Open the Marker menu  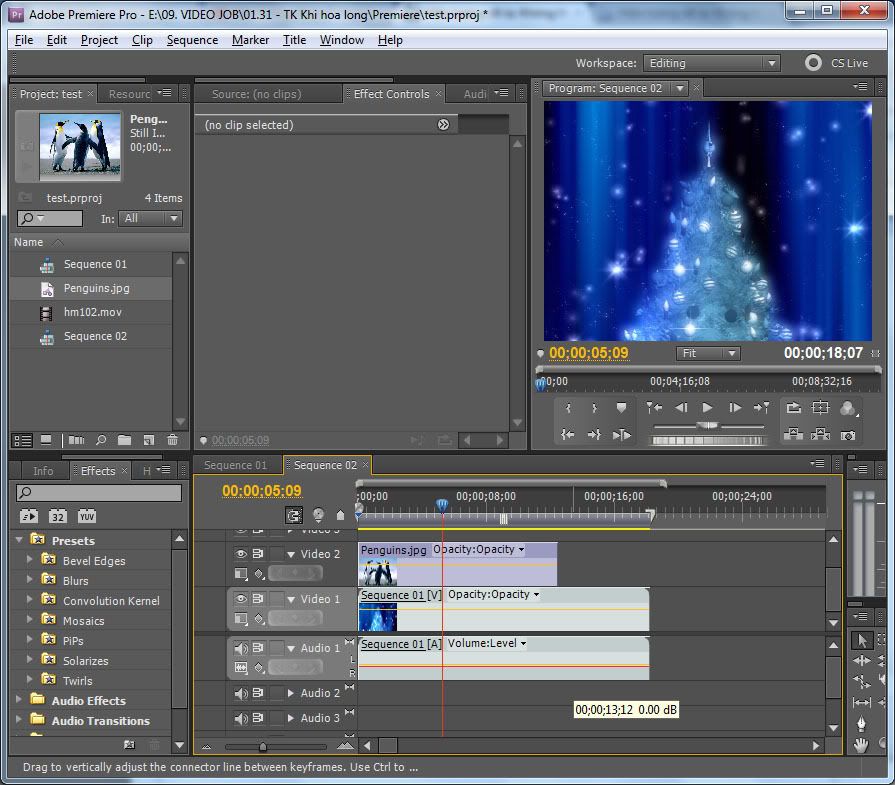point(250,40)
